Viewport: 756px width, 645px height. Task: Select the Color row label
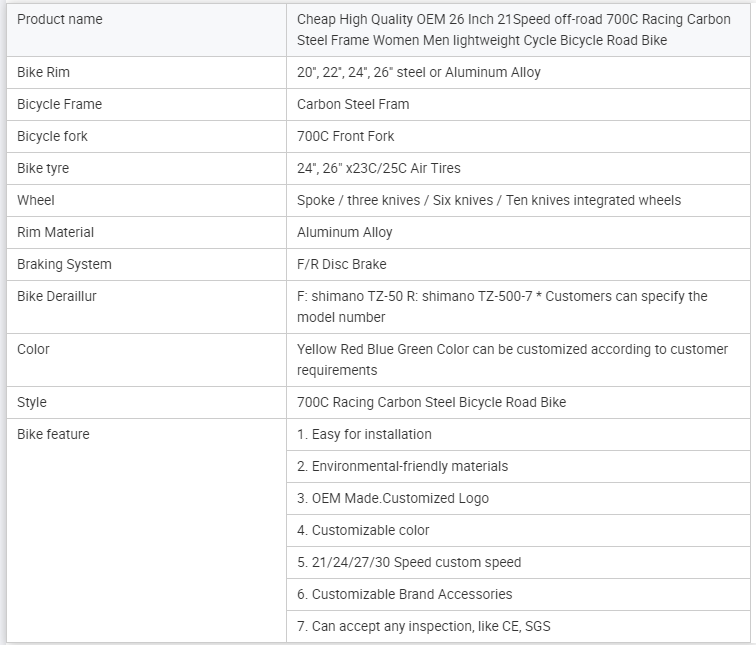point(33,349)
